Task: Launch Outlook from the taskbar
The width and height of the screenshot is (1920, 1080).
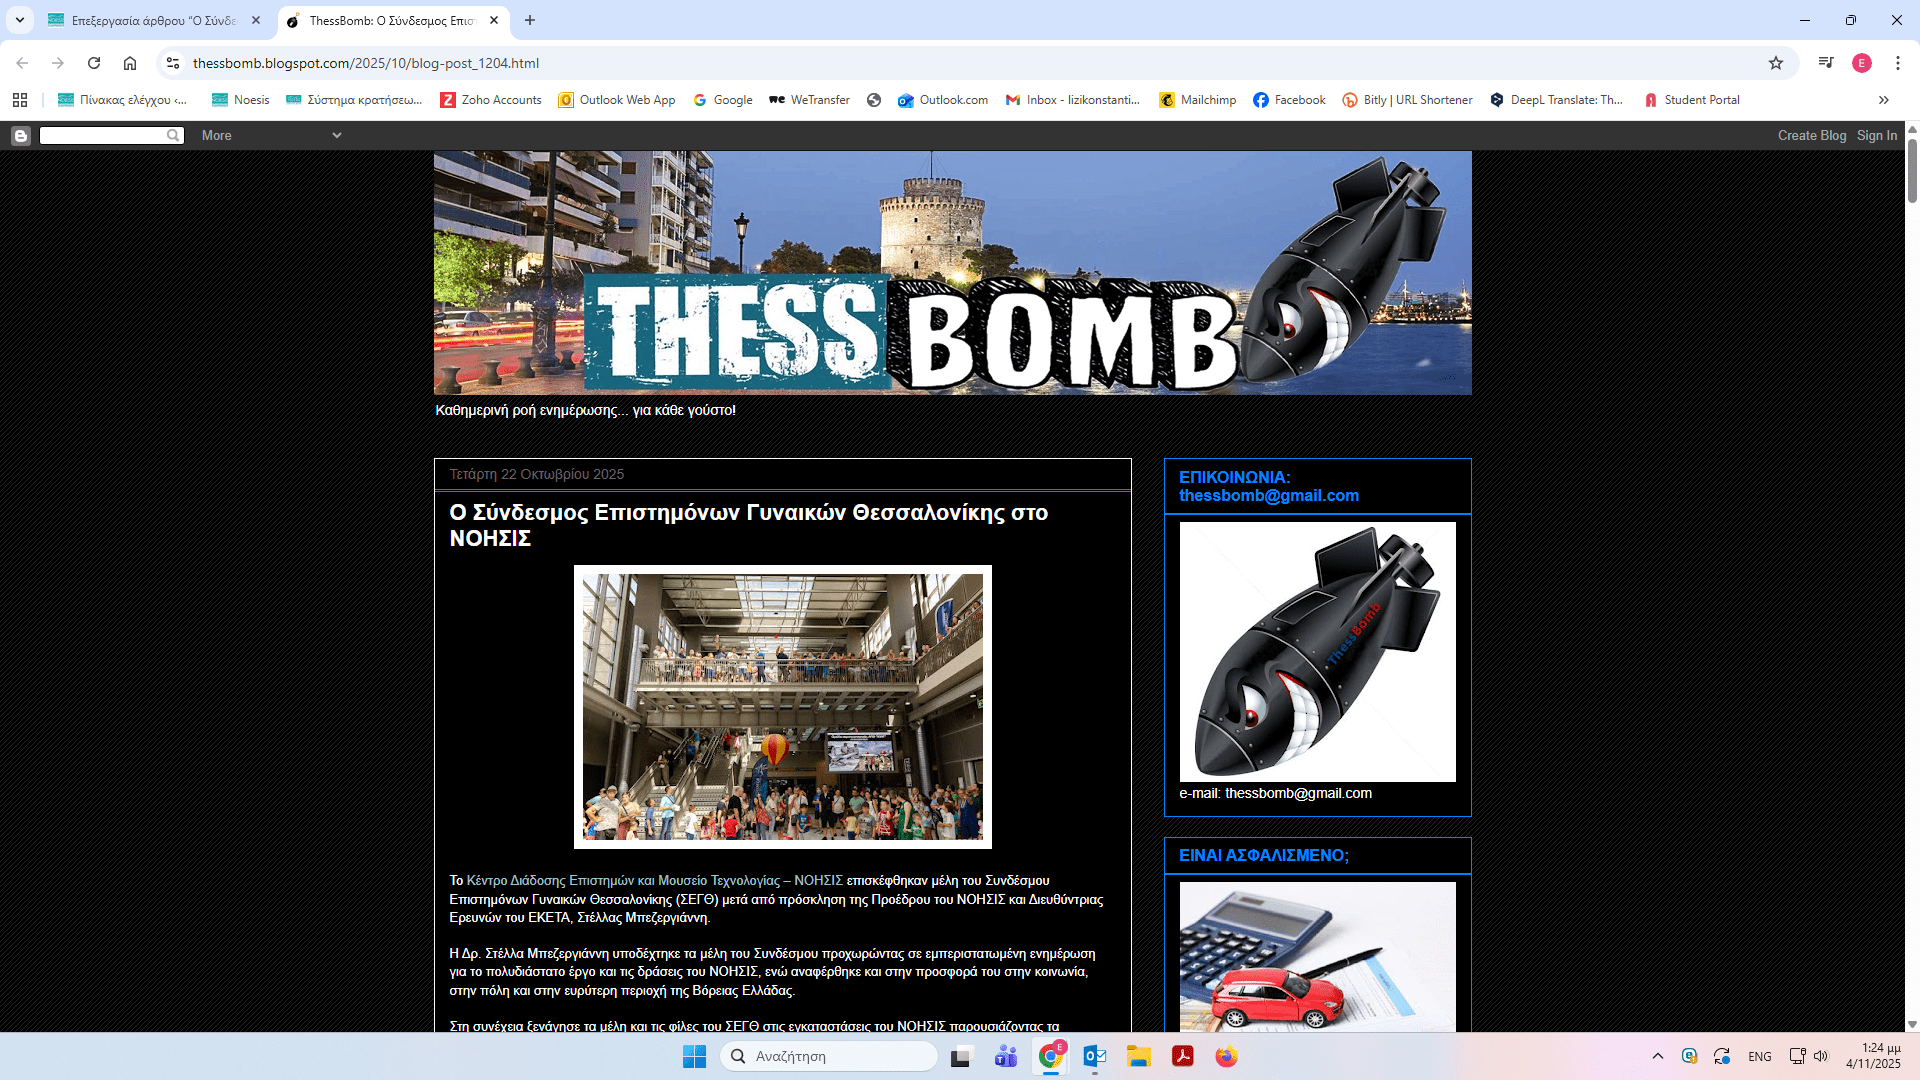Action: (1094, 1056)
